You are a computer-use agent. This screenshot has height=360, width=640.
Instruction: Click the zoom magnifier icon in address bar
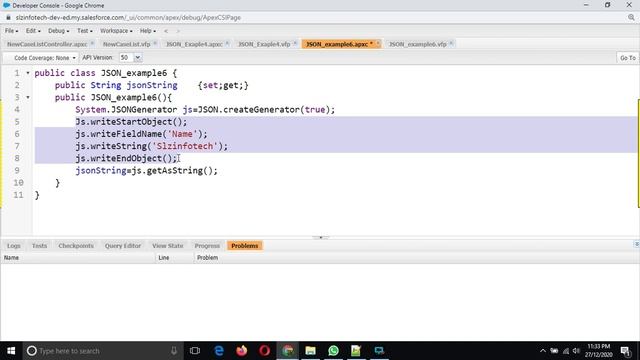(631, 18)
